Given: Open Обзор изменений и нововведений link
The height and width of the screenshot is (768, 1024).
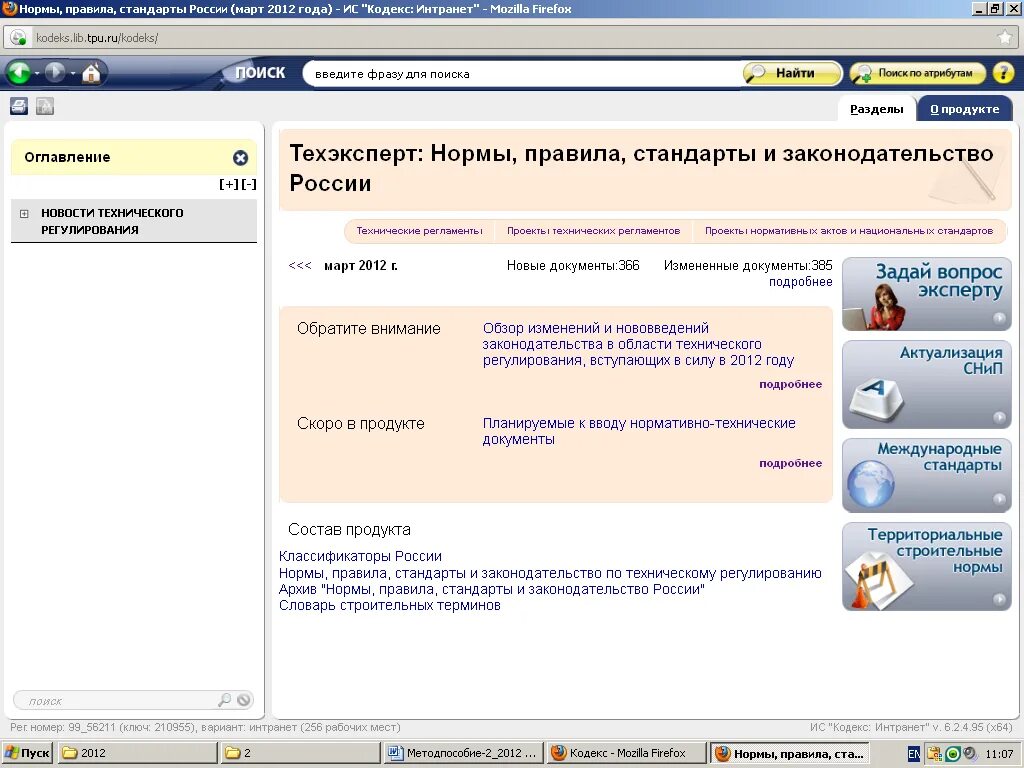Looking at the screenshot, I should tap(638, 344).
